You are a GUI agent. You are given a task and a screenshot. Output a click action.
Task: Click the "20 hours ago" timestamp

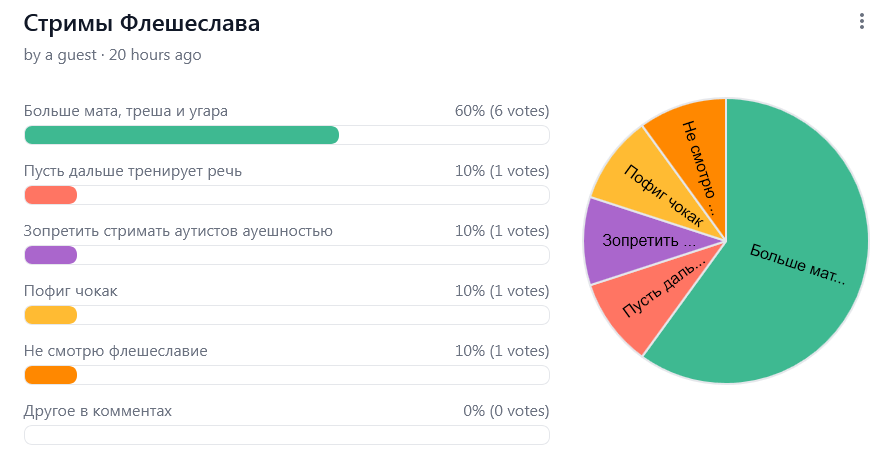(x=155, y=55)
